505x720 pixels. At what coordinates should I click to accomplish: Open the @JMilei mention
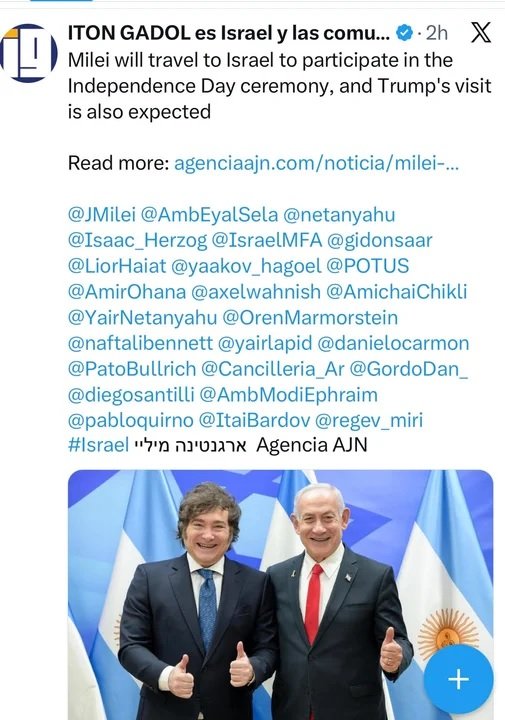click(102, 215)
